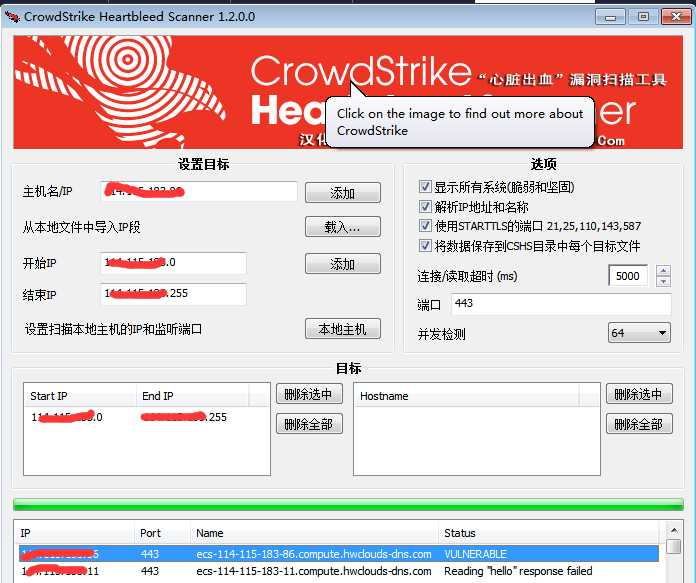
Task: Increase the timeout with the up spinner arrow
Action: (x=663, y=270)
